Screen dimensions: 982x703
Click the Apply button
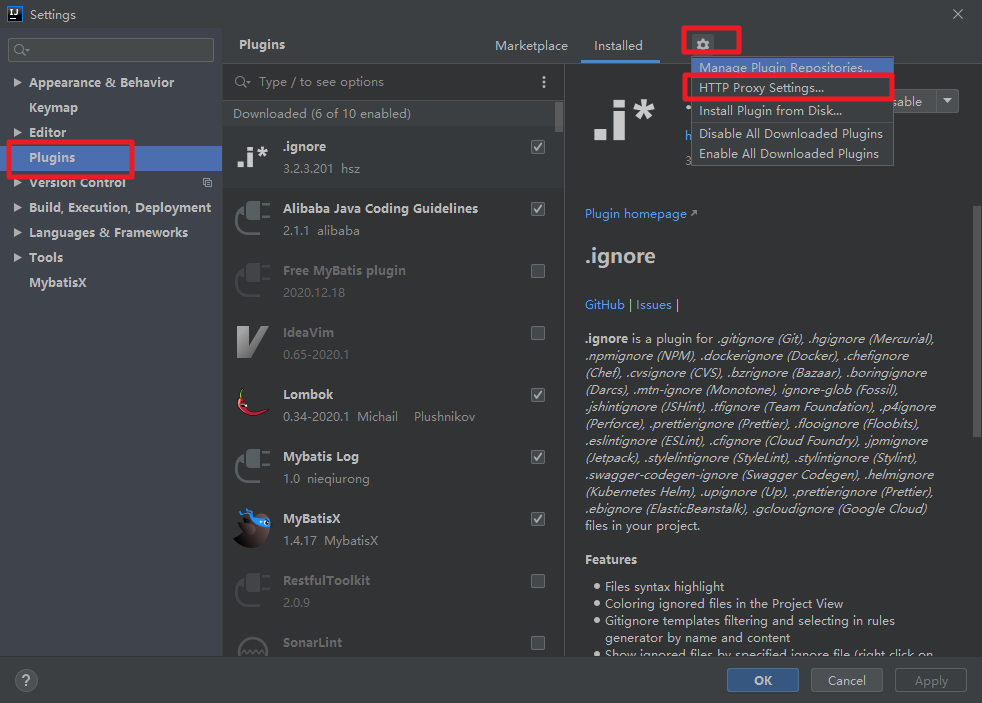931,680
